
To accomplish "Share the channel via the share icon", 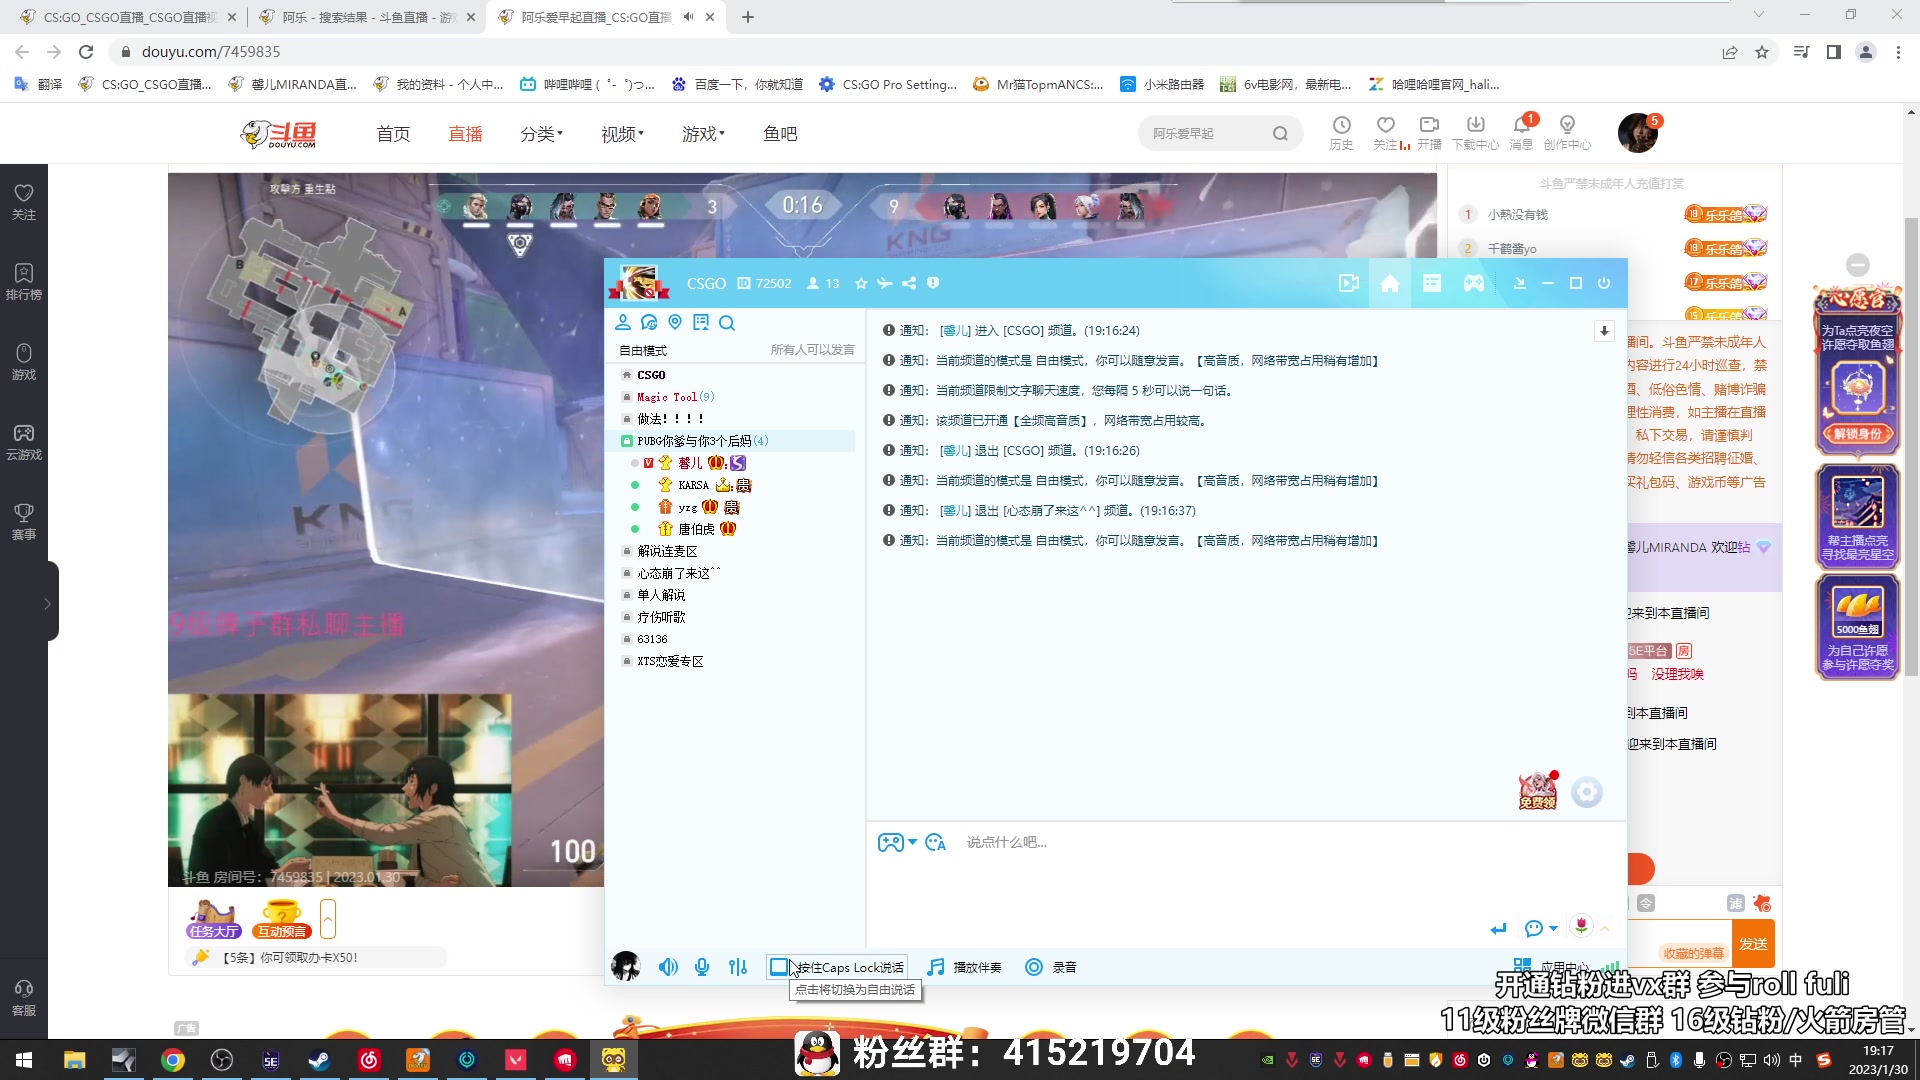I will pyautogui.click(x=908, y=283).
